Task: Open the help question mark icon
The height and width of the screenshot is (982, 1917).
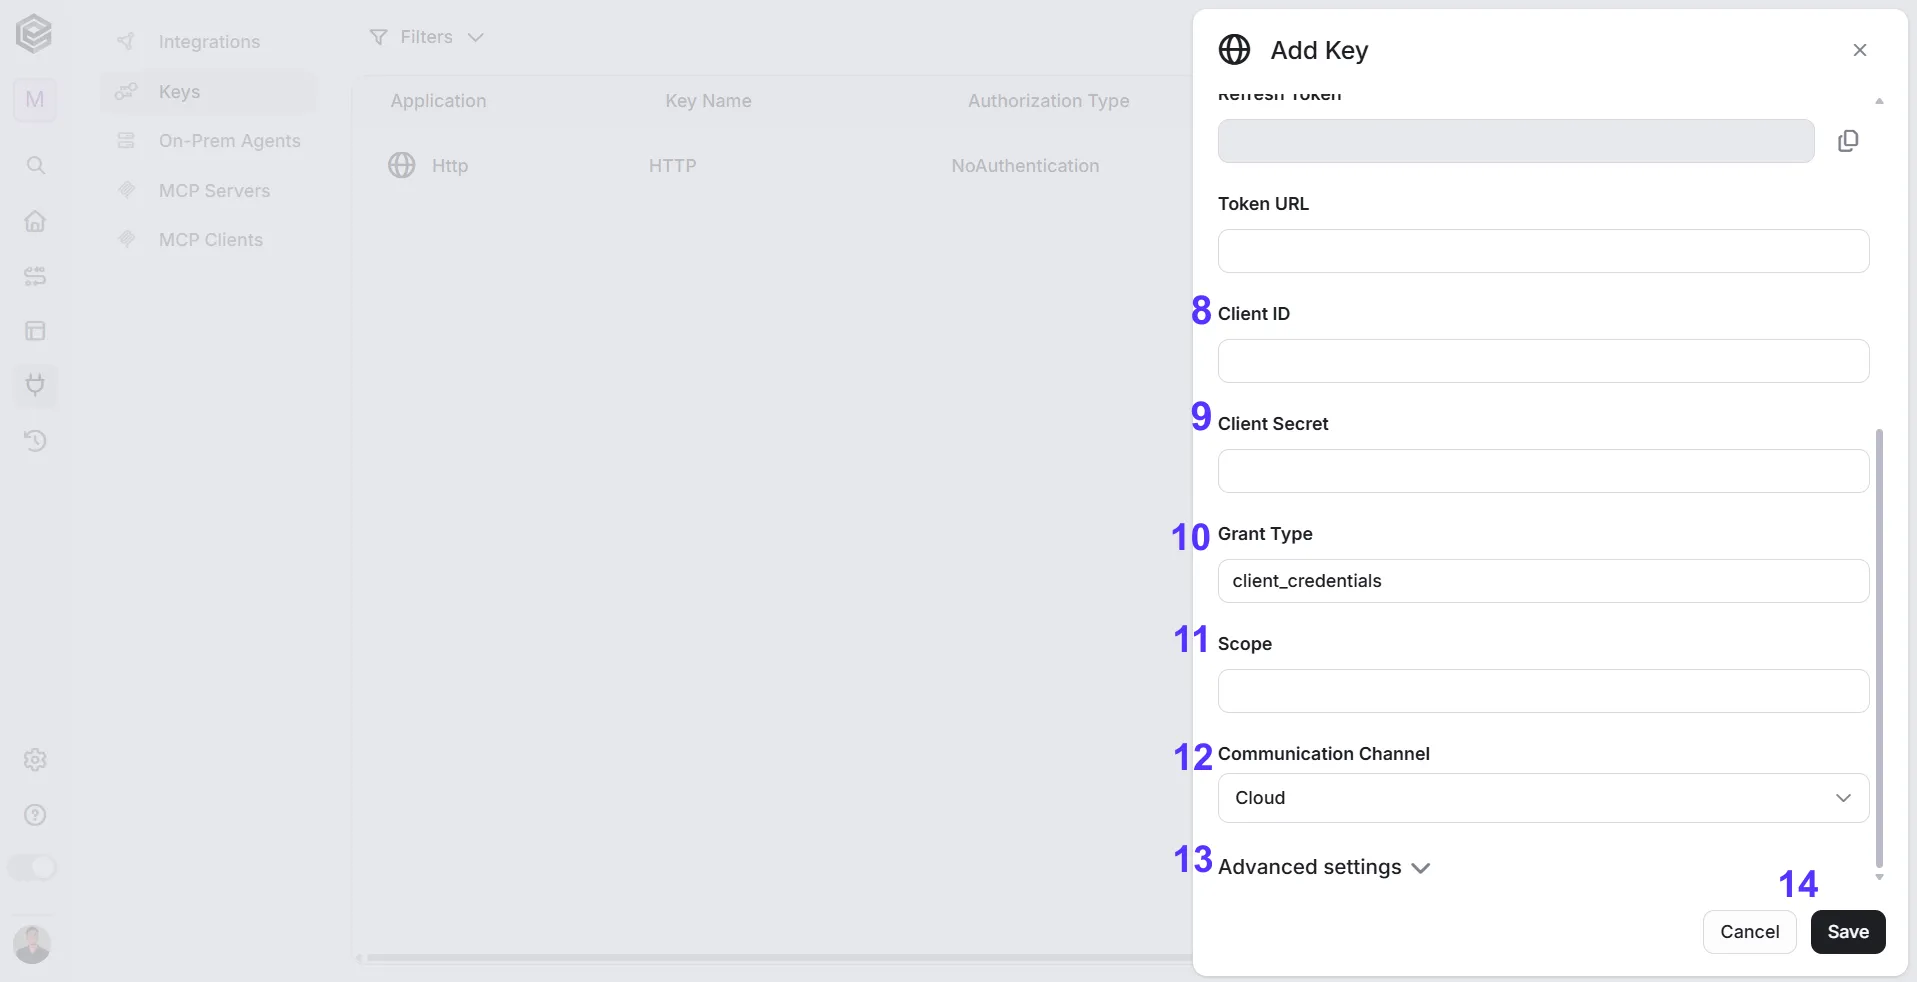Action: point(35,815)
